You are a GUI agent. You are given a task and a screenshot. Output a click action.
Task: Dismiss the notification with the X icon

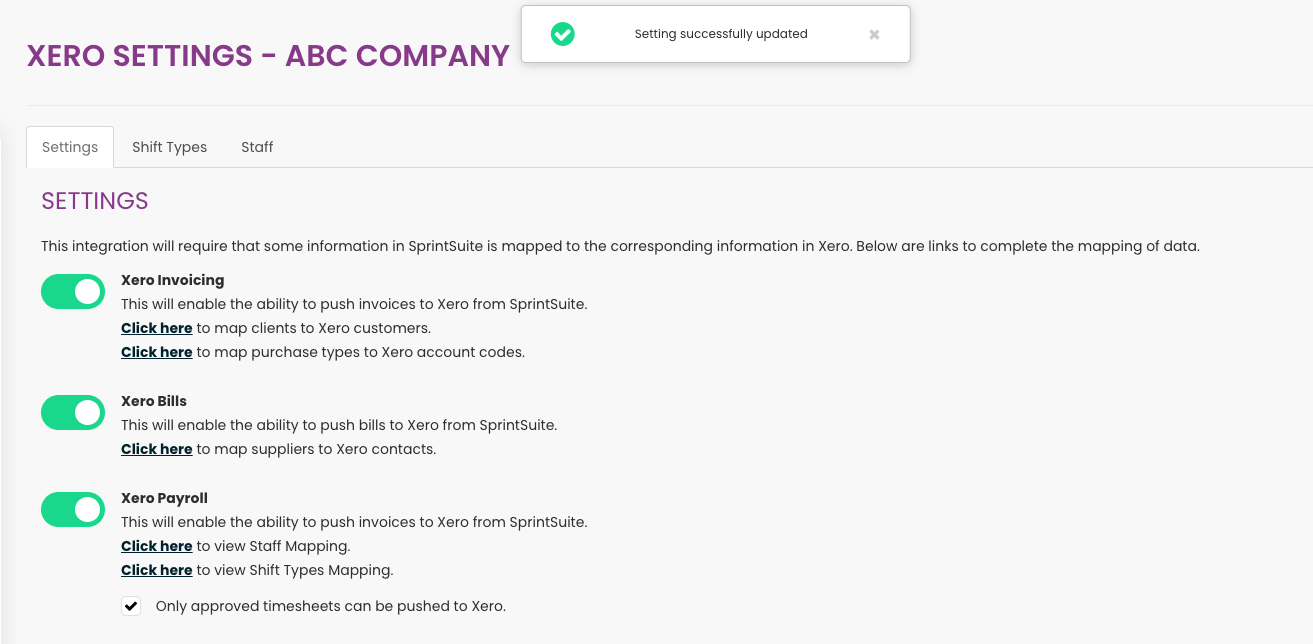[874, 34]
